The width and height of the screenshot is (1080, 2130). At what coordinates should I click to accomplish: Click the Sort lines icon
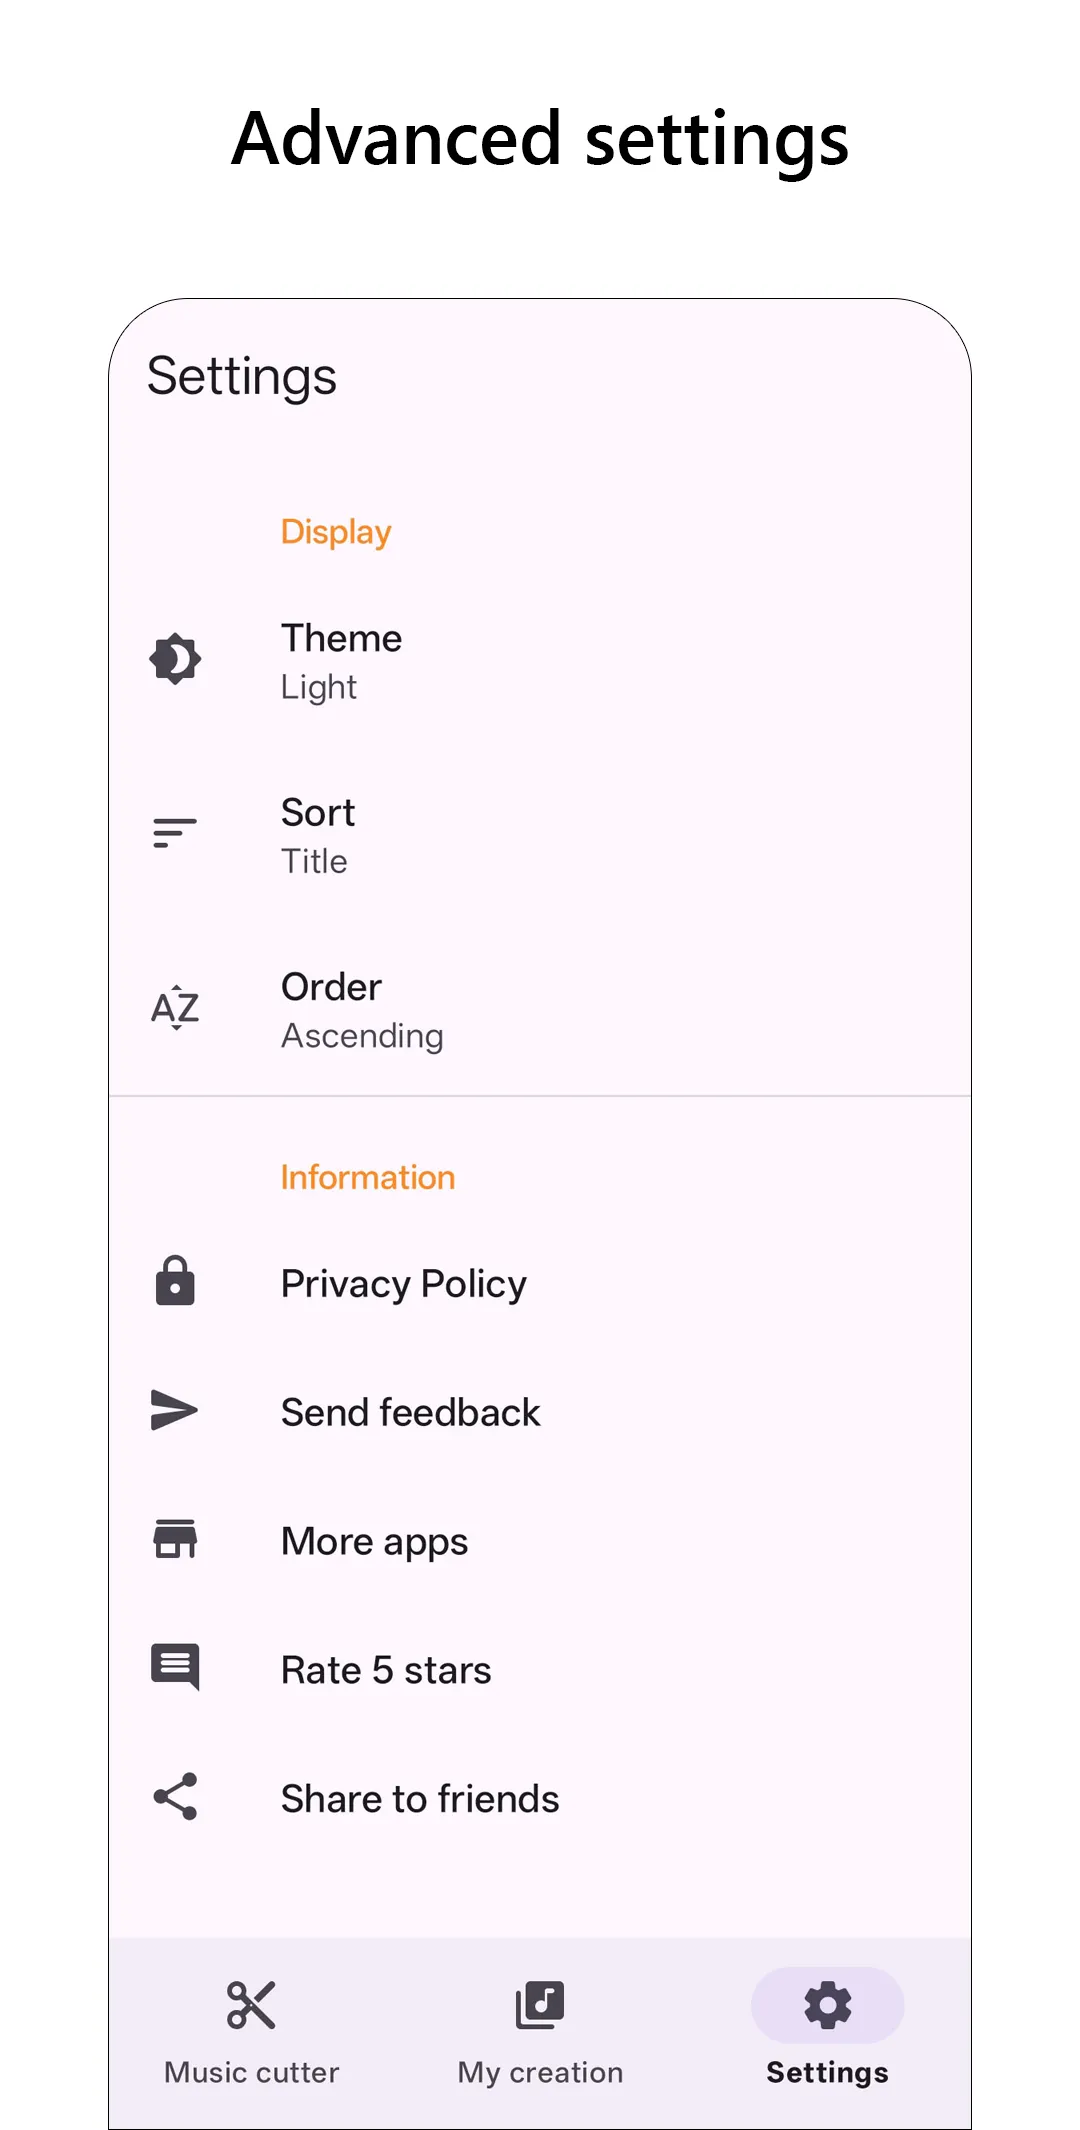175,832
